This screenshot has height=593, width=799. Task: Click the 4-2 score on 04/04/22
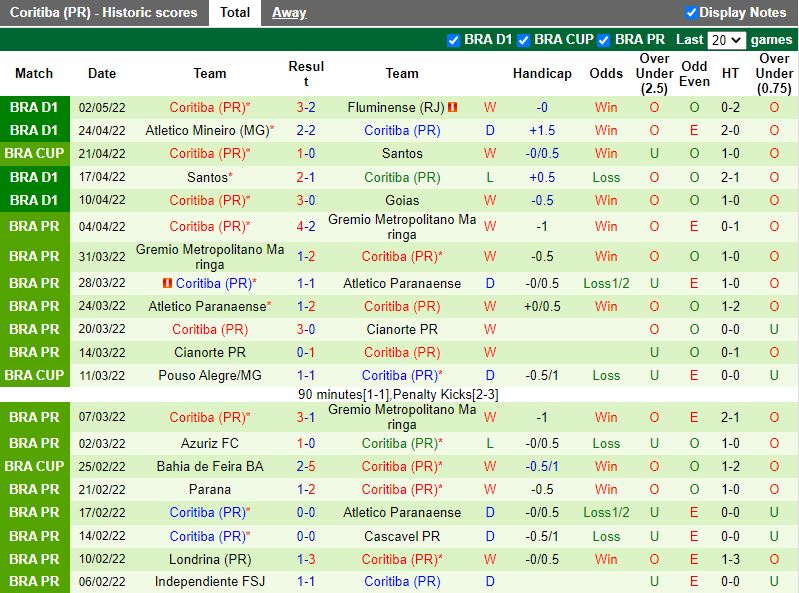pos(306,226)
